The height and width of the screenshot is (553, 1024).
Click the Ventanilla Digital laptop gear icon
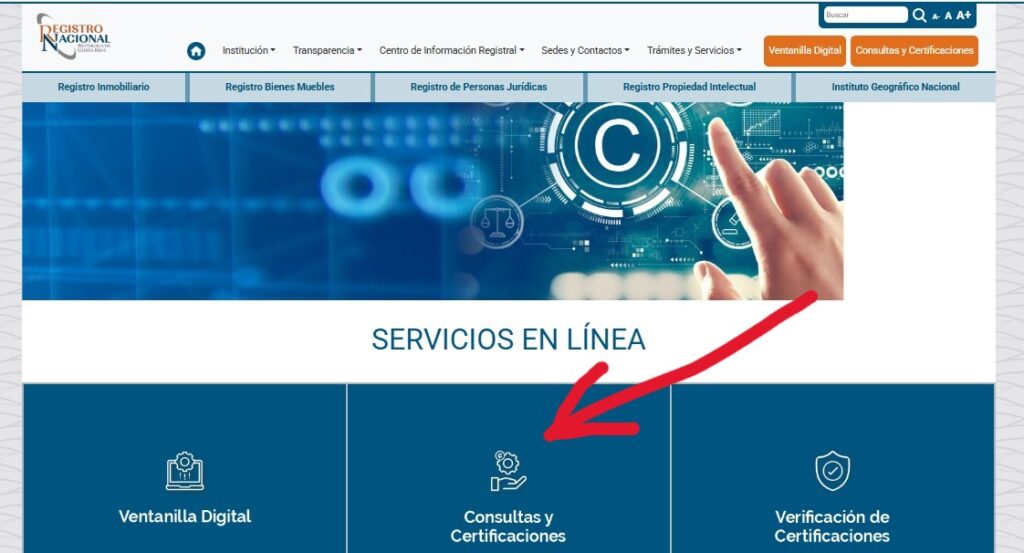[x=185, y=471]
